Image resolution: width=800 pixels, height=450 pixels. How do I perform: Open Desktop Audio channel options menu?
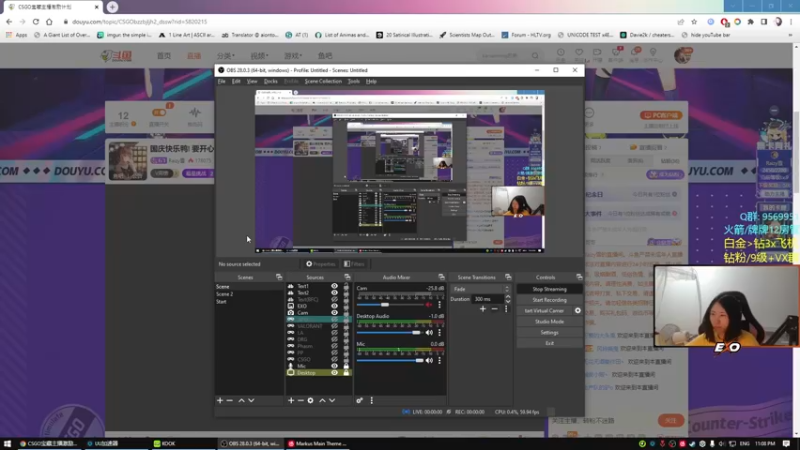[439, 333]
